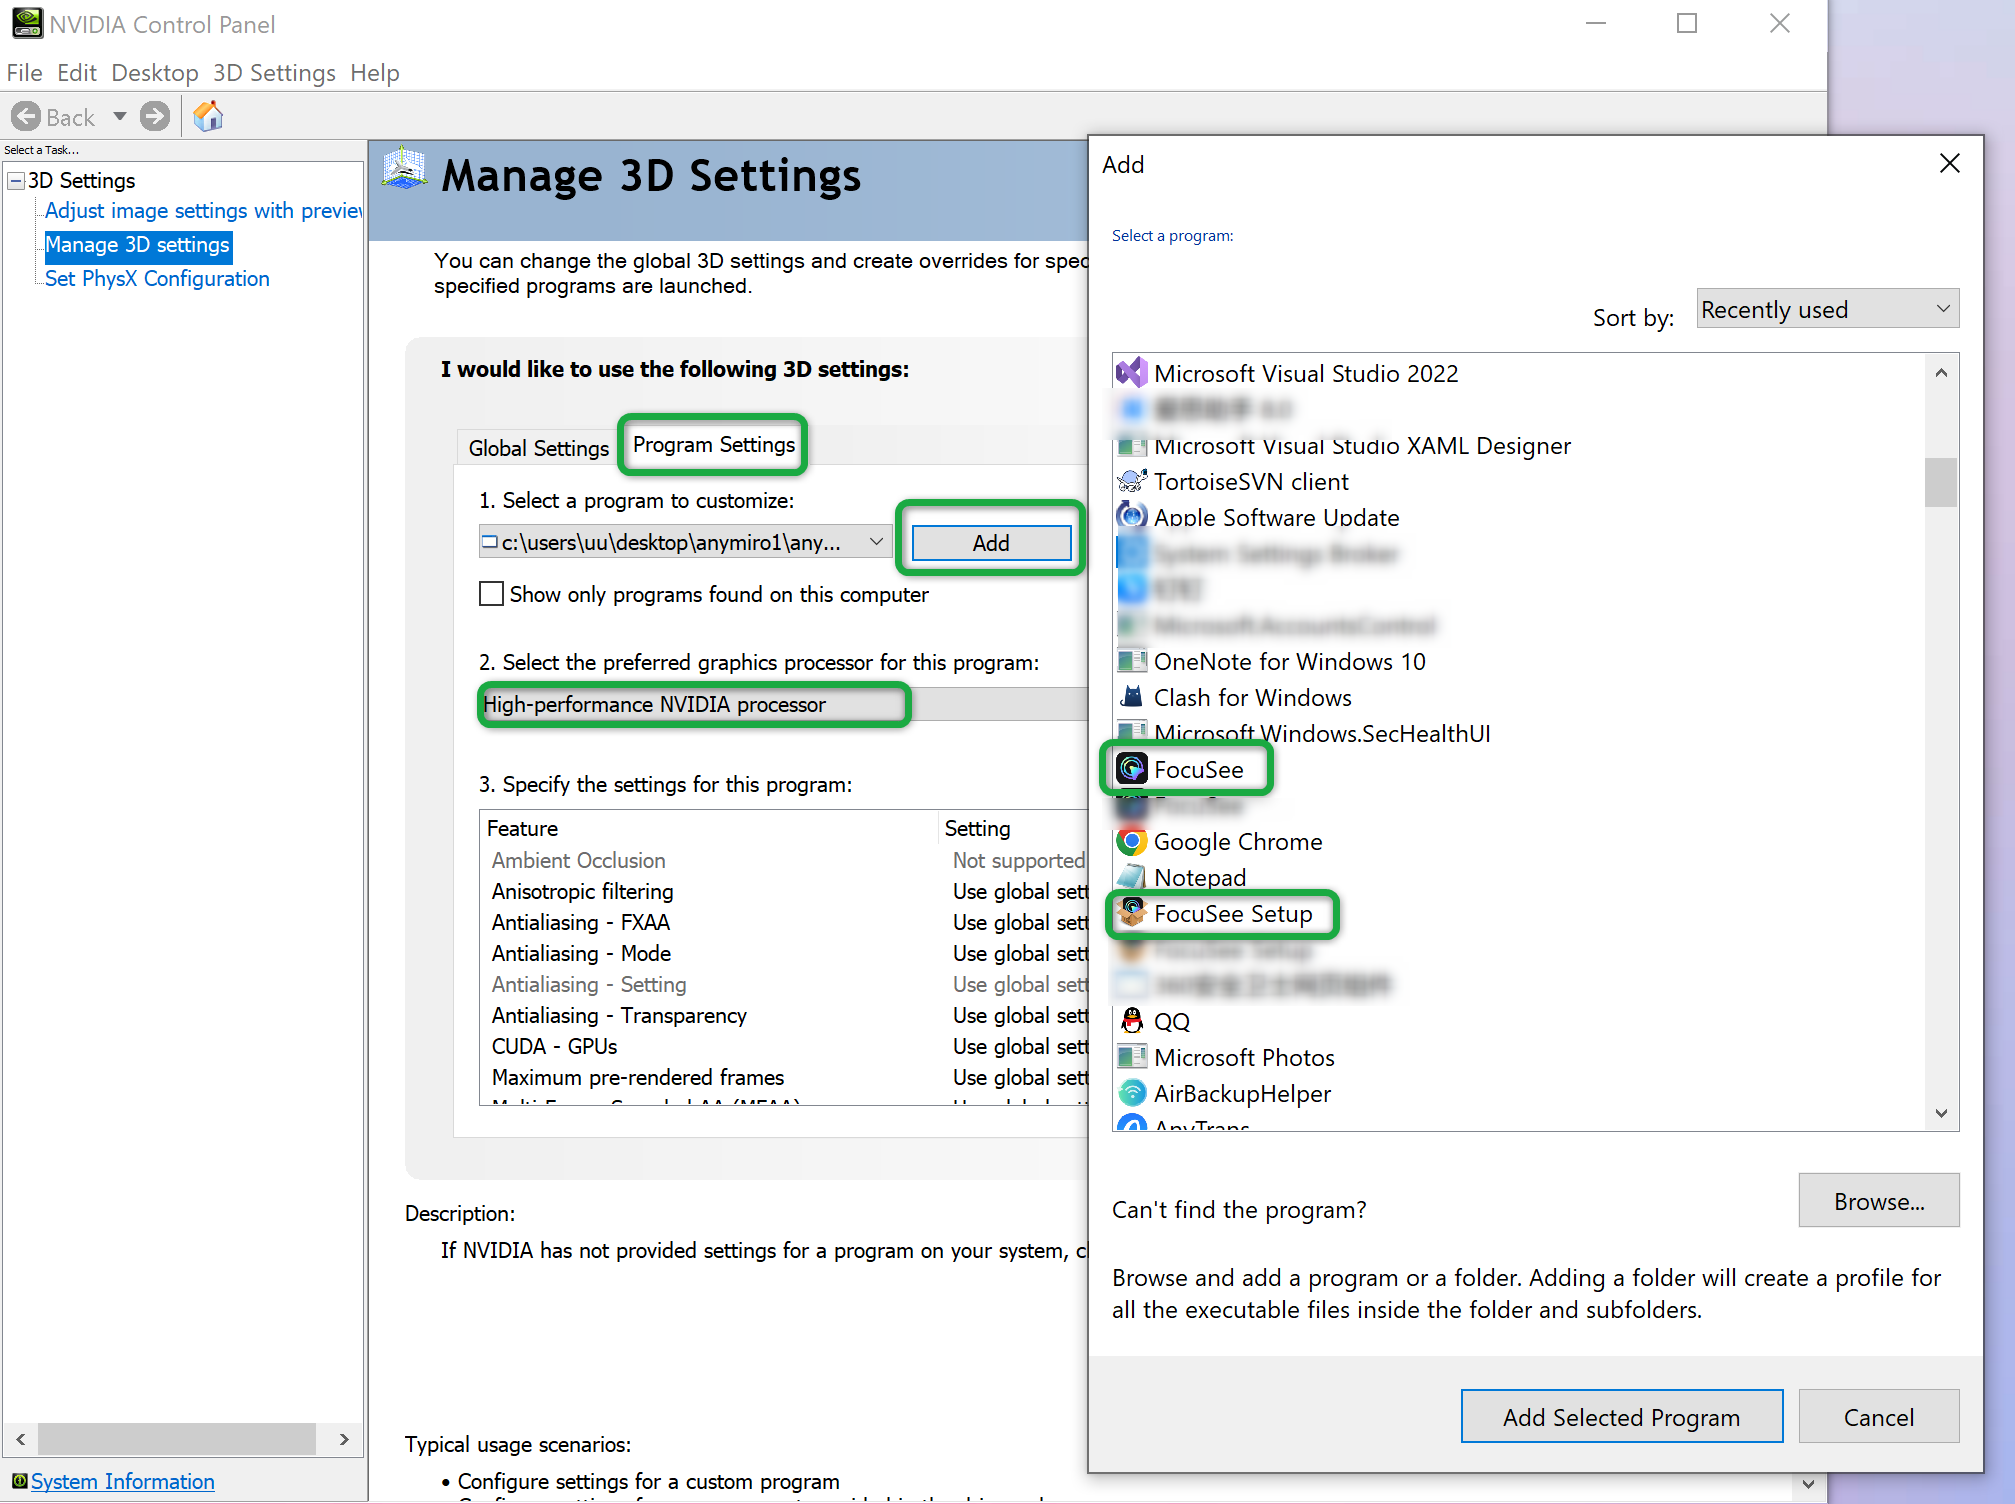Enable show only programs found on this computer
Image resolution: width=2015 pixels, height=1504 pixels.
coord(491,593)
